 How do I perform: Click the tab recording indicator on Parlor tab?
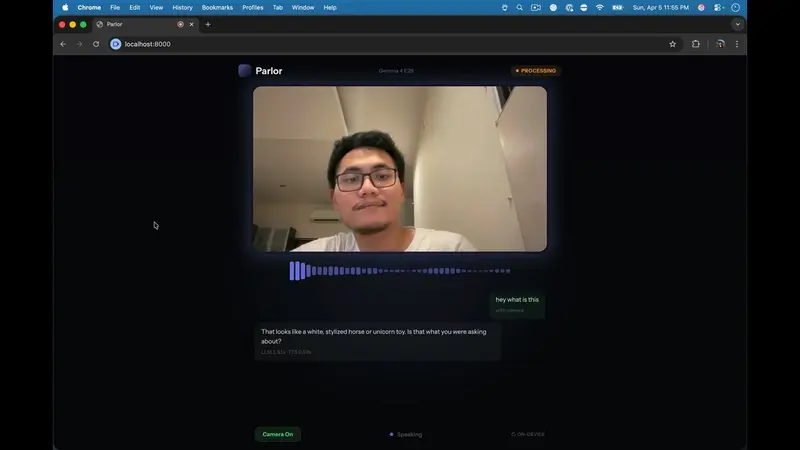pyautogui.click(x=180, y=24)
